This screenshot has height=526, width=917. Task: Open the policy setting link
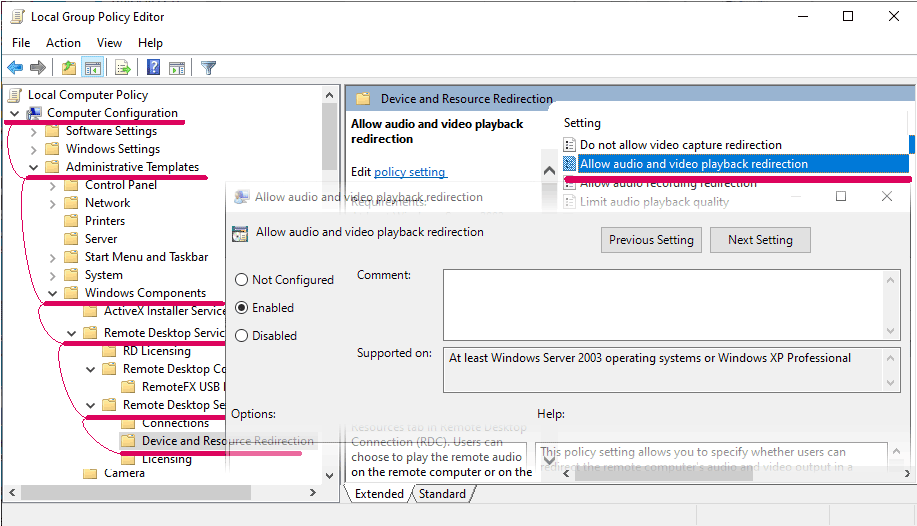410,172
